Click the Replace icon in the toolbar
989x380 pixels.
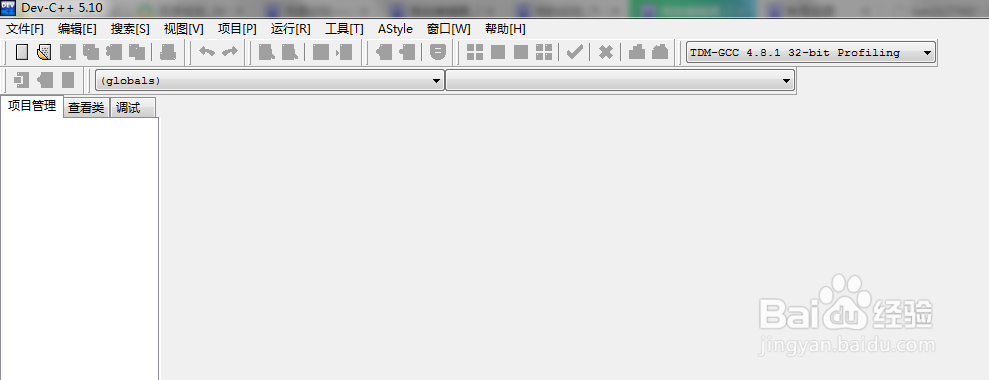point(289,52)
